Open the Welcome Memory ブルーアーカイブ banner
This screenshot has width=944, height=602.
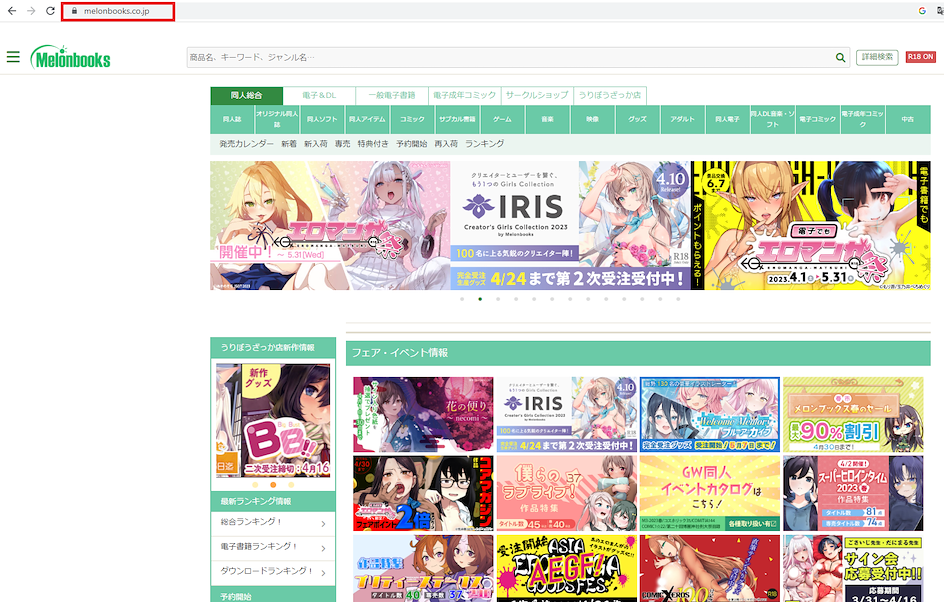710,414
